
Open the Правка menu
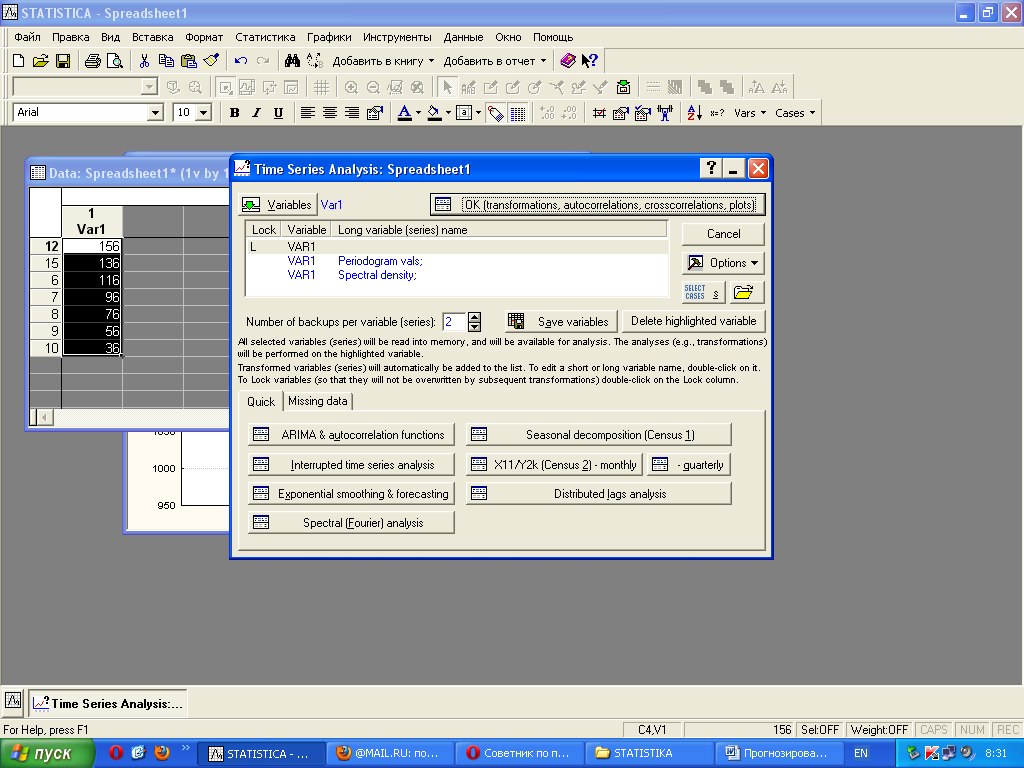click(x=71, y=37)
